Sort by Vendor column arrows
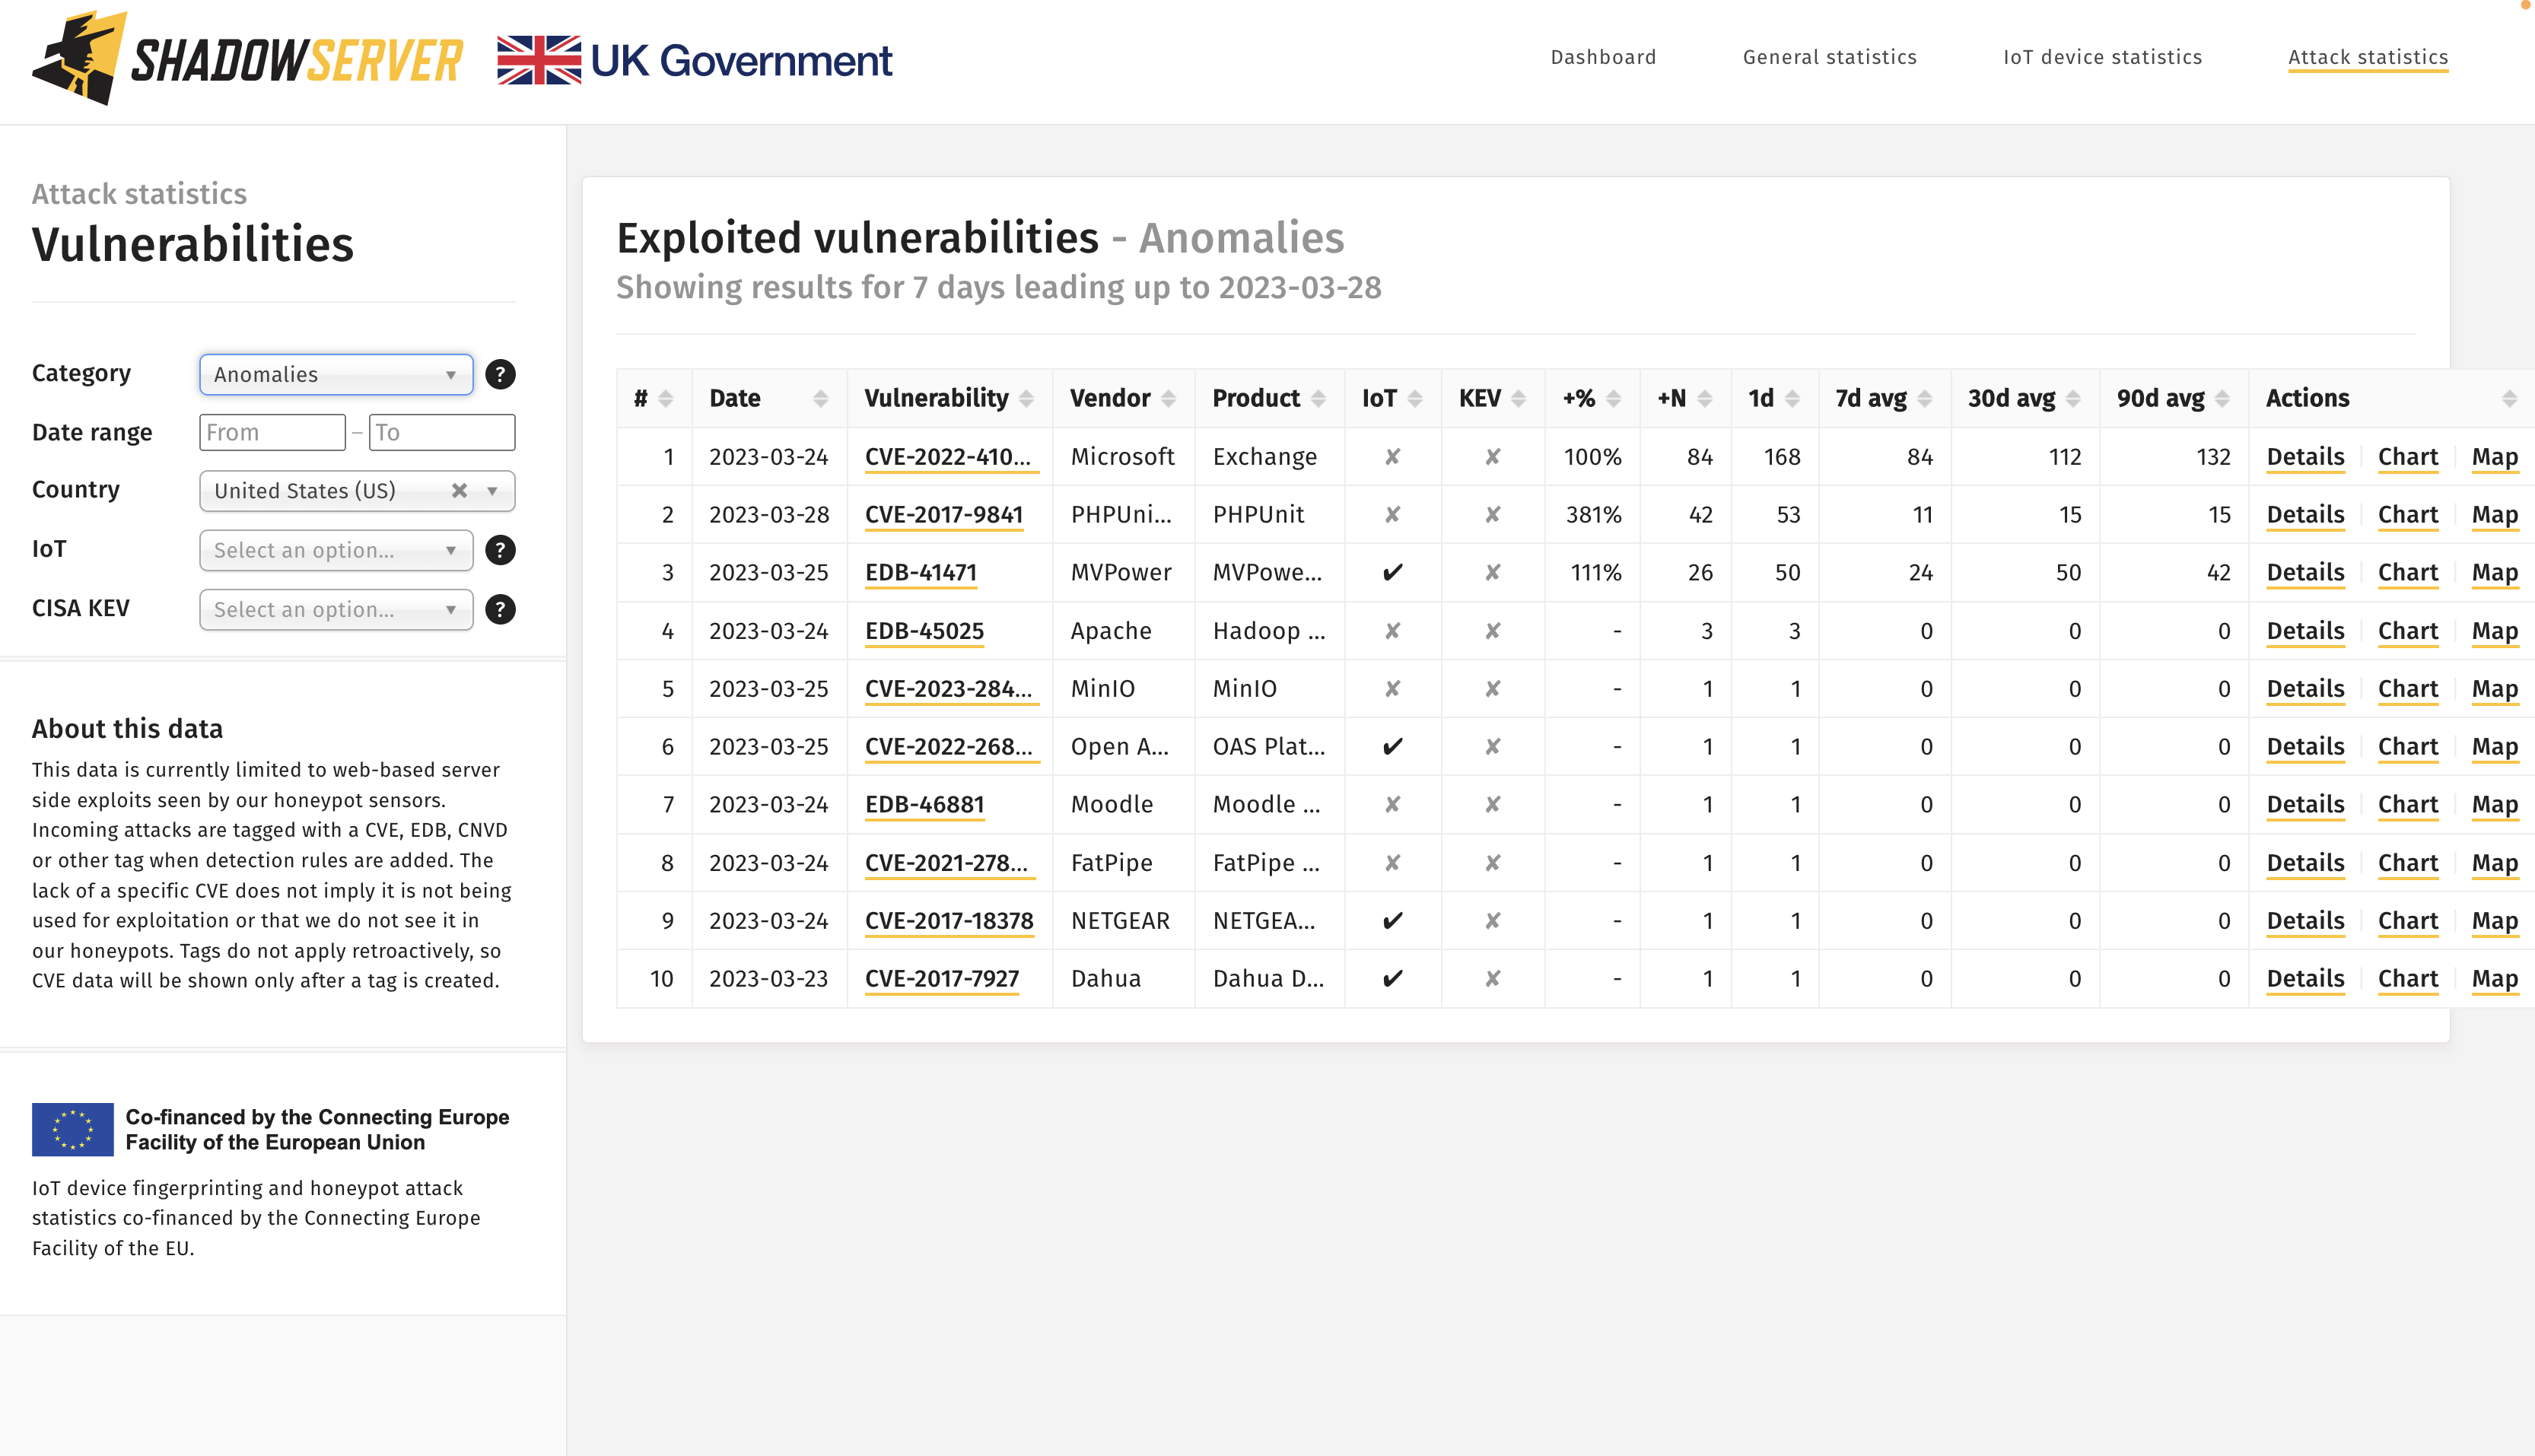2535x1456 pixels. [x=1168, y=398]
